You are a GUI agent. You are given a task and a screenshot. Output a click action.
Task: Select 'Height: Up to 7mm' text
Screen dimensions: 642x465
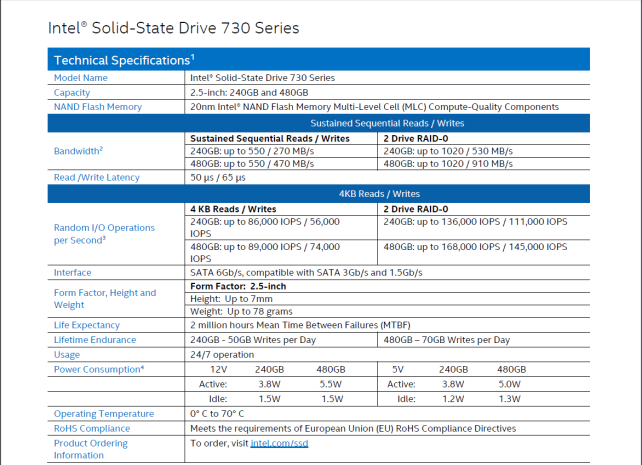[x=231, y=299]
